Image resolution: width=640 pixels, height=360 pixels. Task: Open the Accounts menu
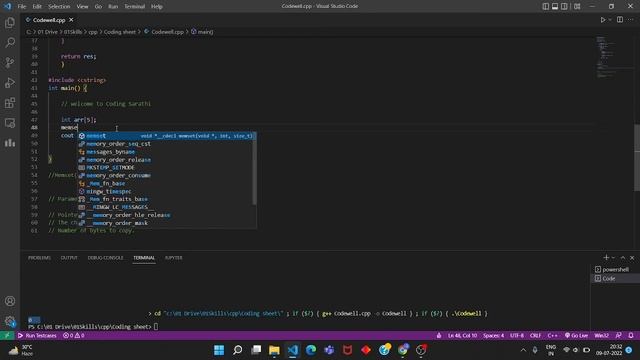click(10, 301)
